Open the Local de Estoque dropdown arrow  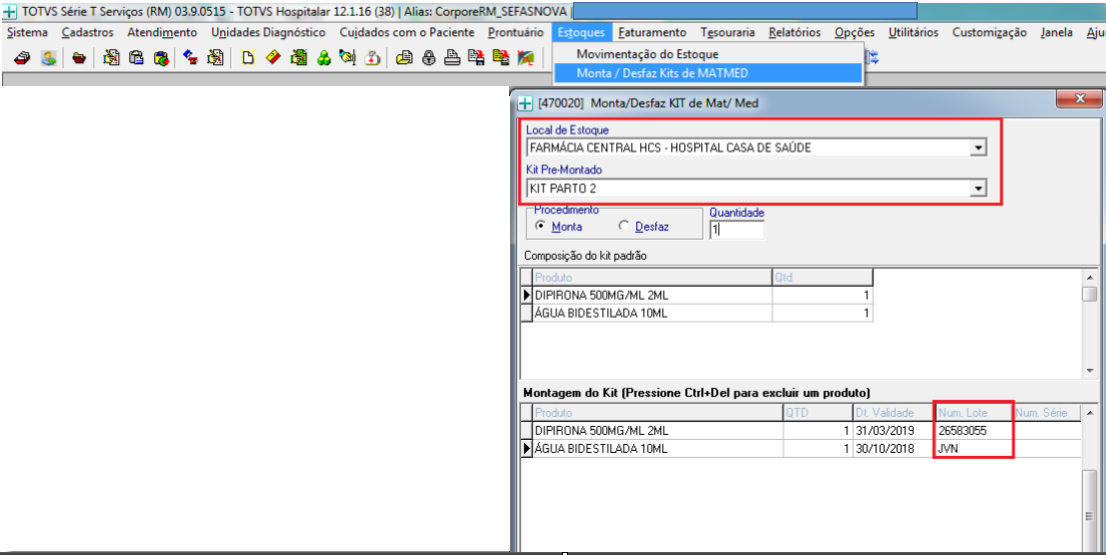978,148
